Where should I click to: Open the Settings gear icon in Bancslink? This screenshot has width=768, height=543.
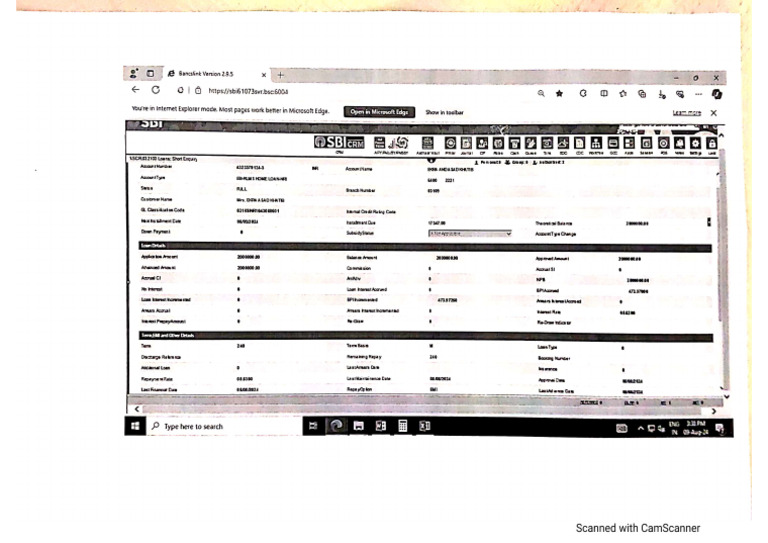695,143
